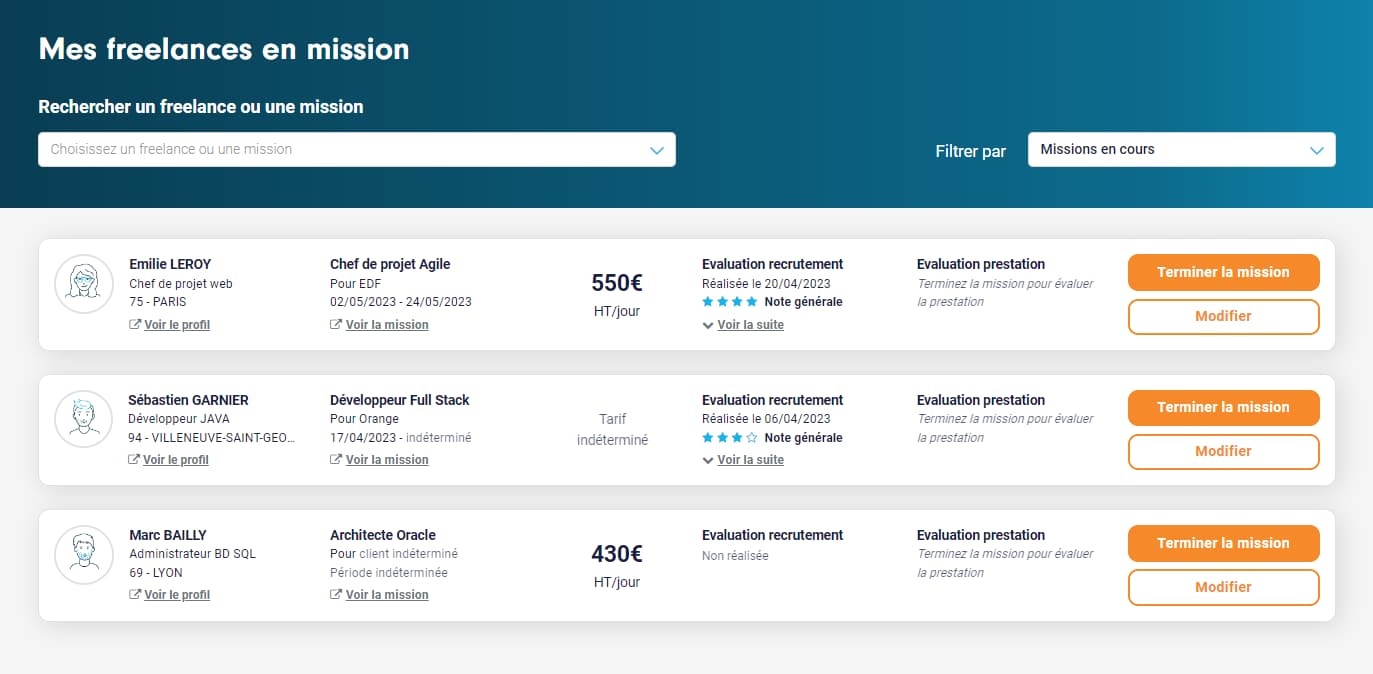Click star rating in Emilie LEROY's evaluation

point(730,302)
